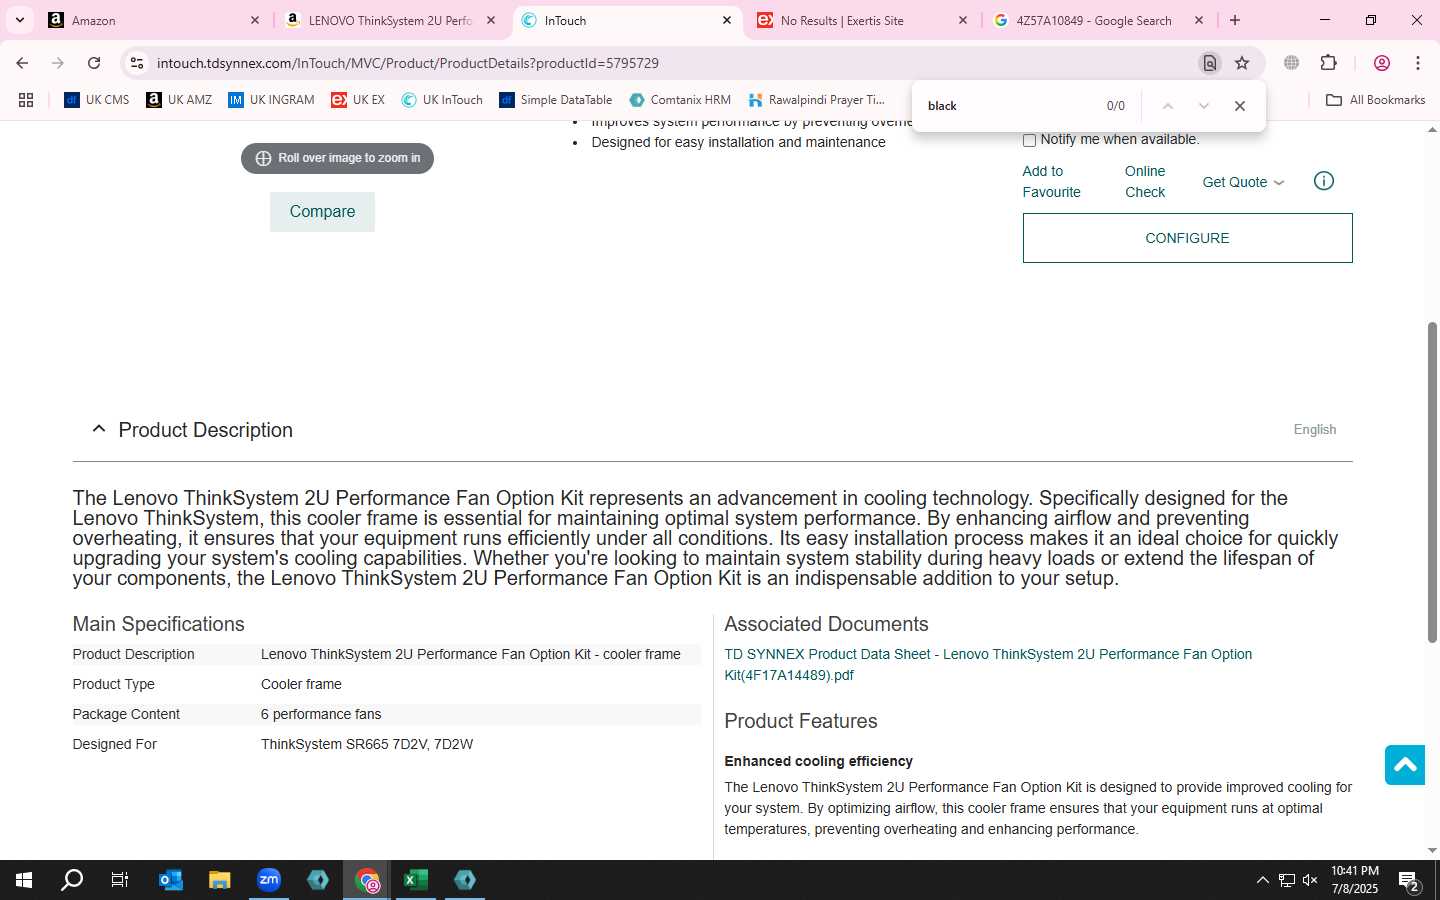The image size is (1440, 900).
Task: Open the Chrome profile avatar
Action: point(1382,63)
